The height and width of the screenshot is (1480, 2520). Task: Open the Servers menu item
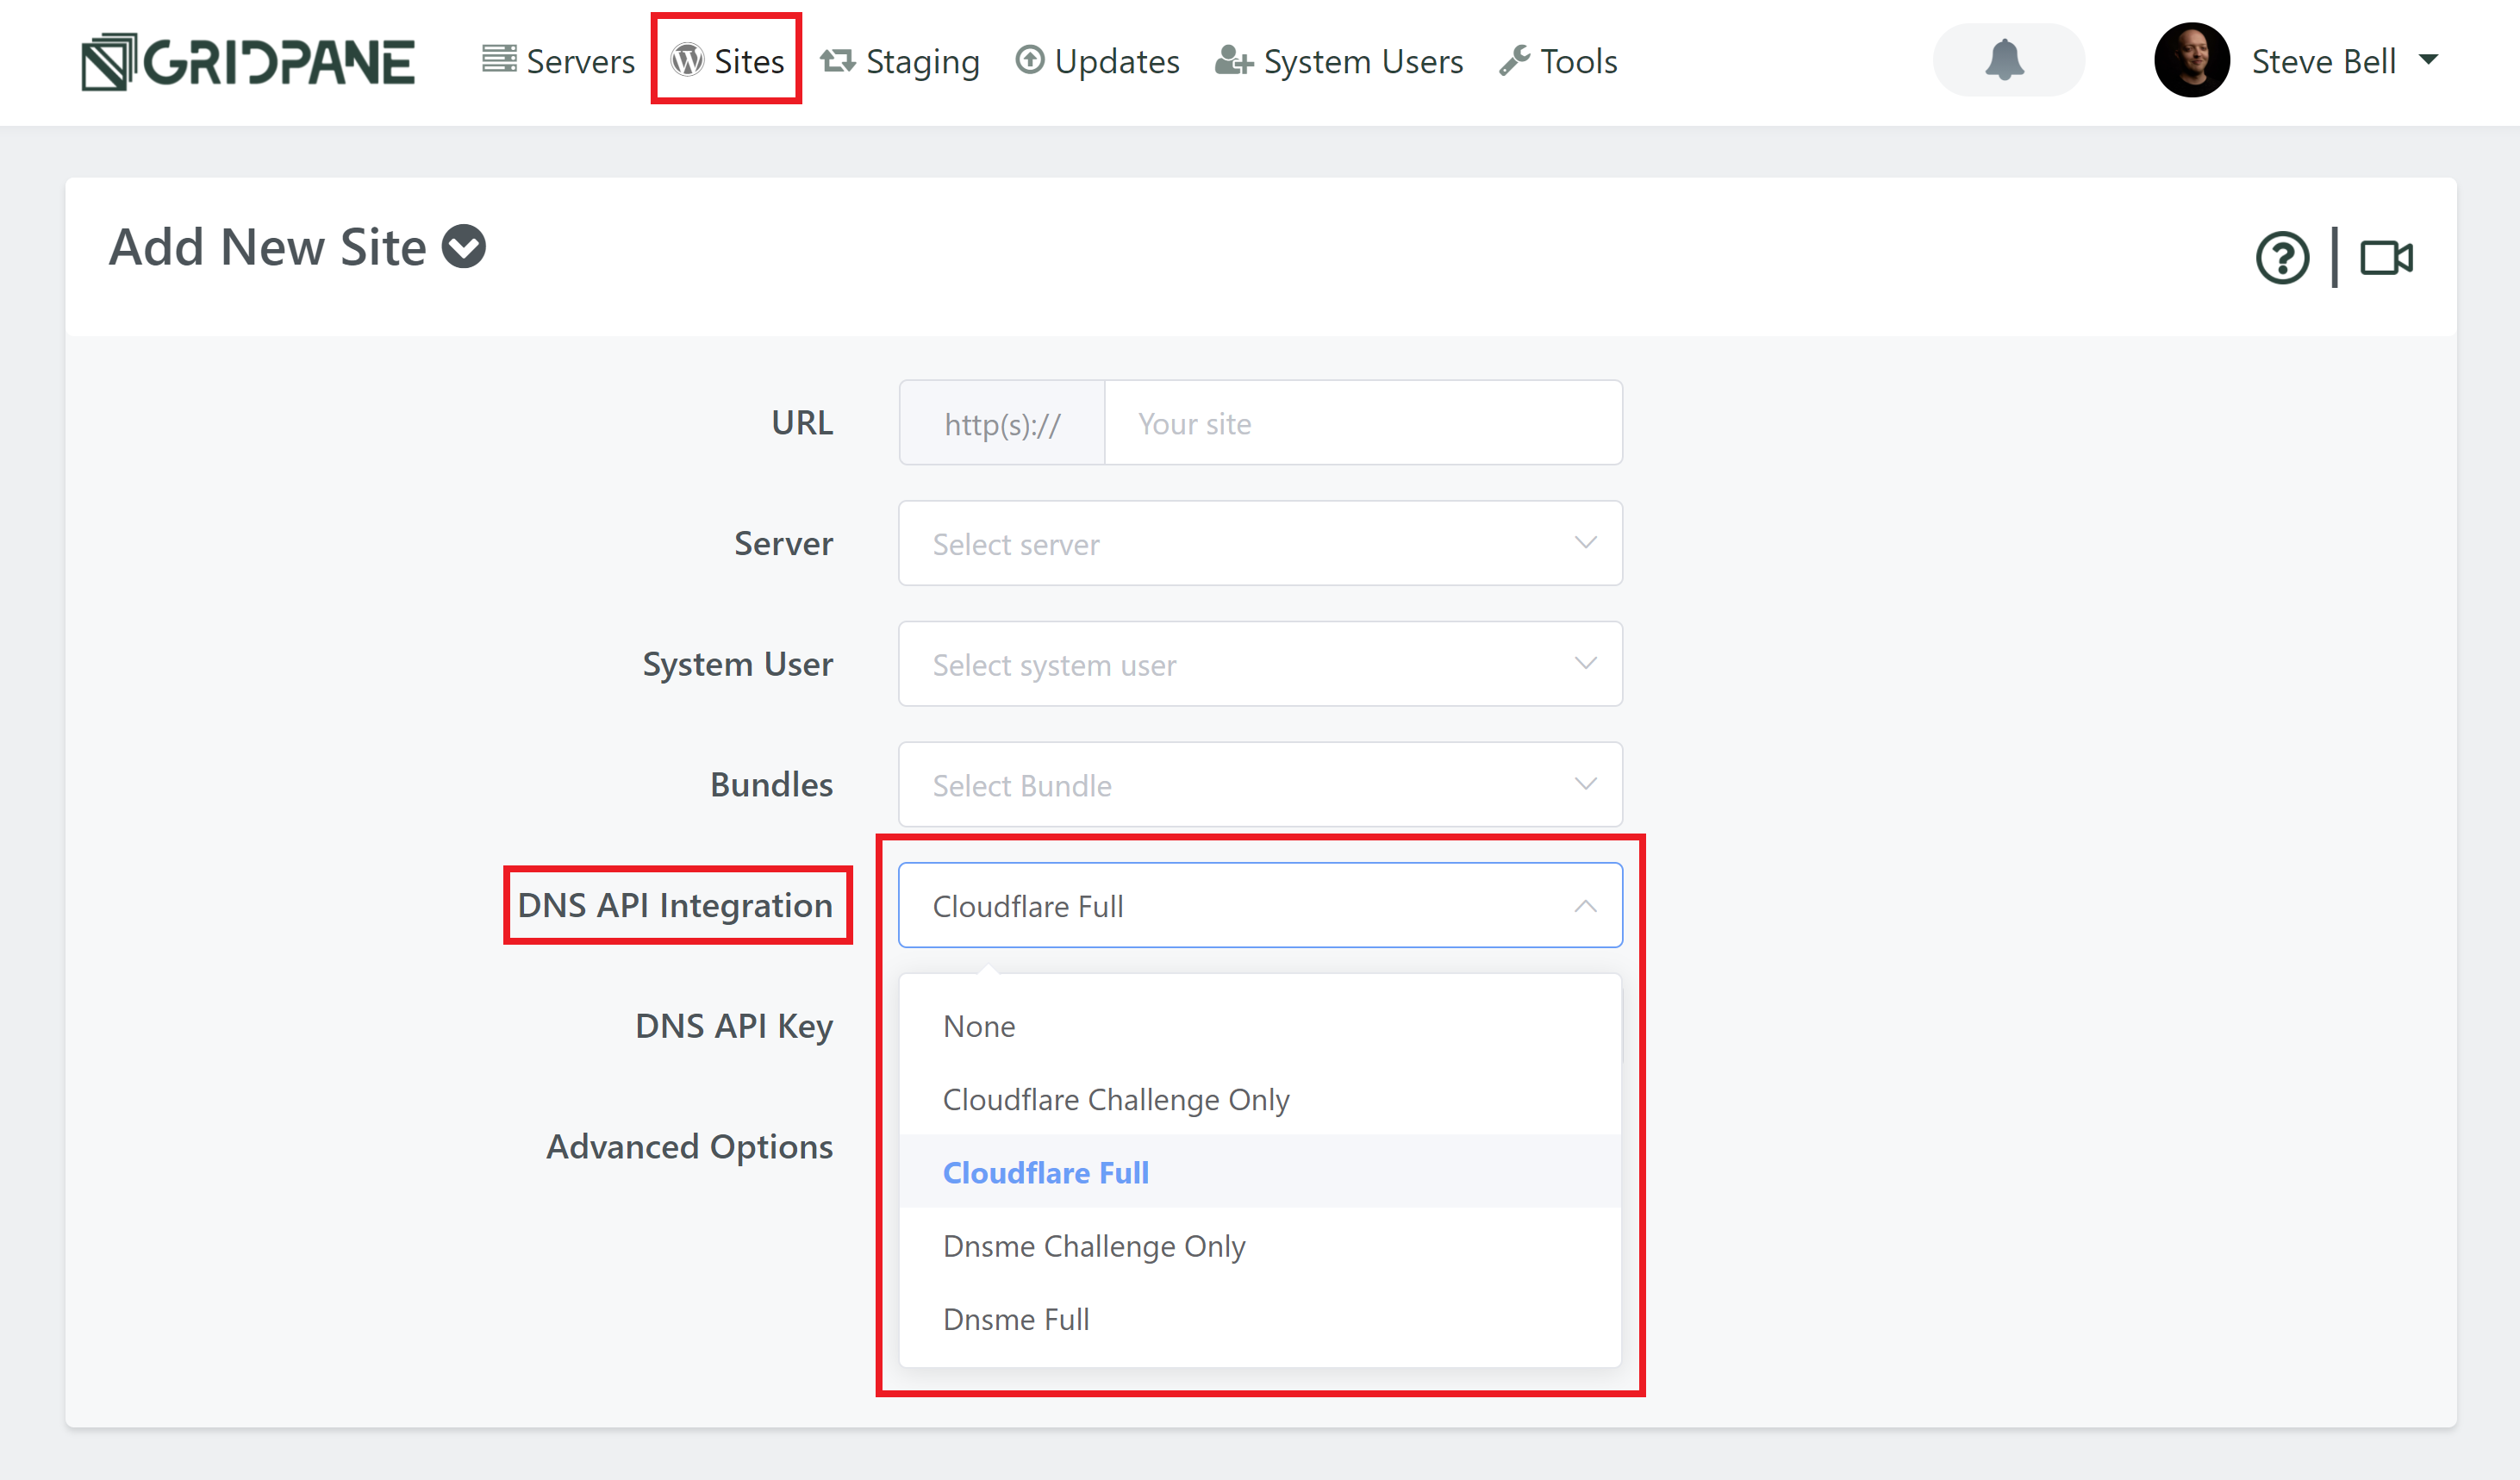(558, 61)
